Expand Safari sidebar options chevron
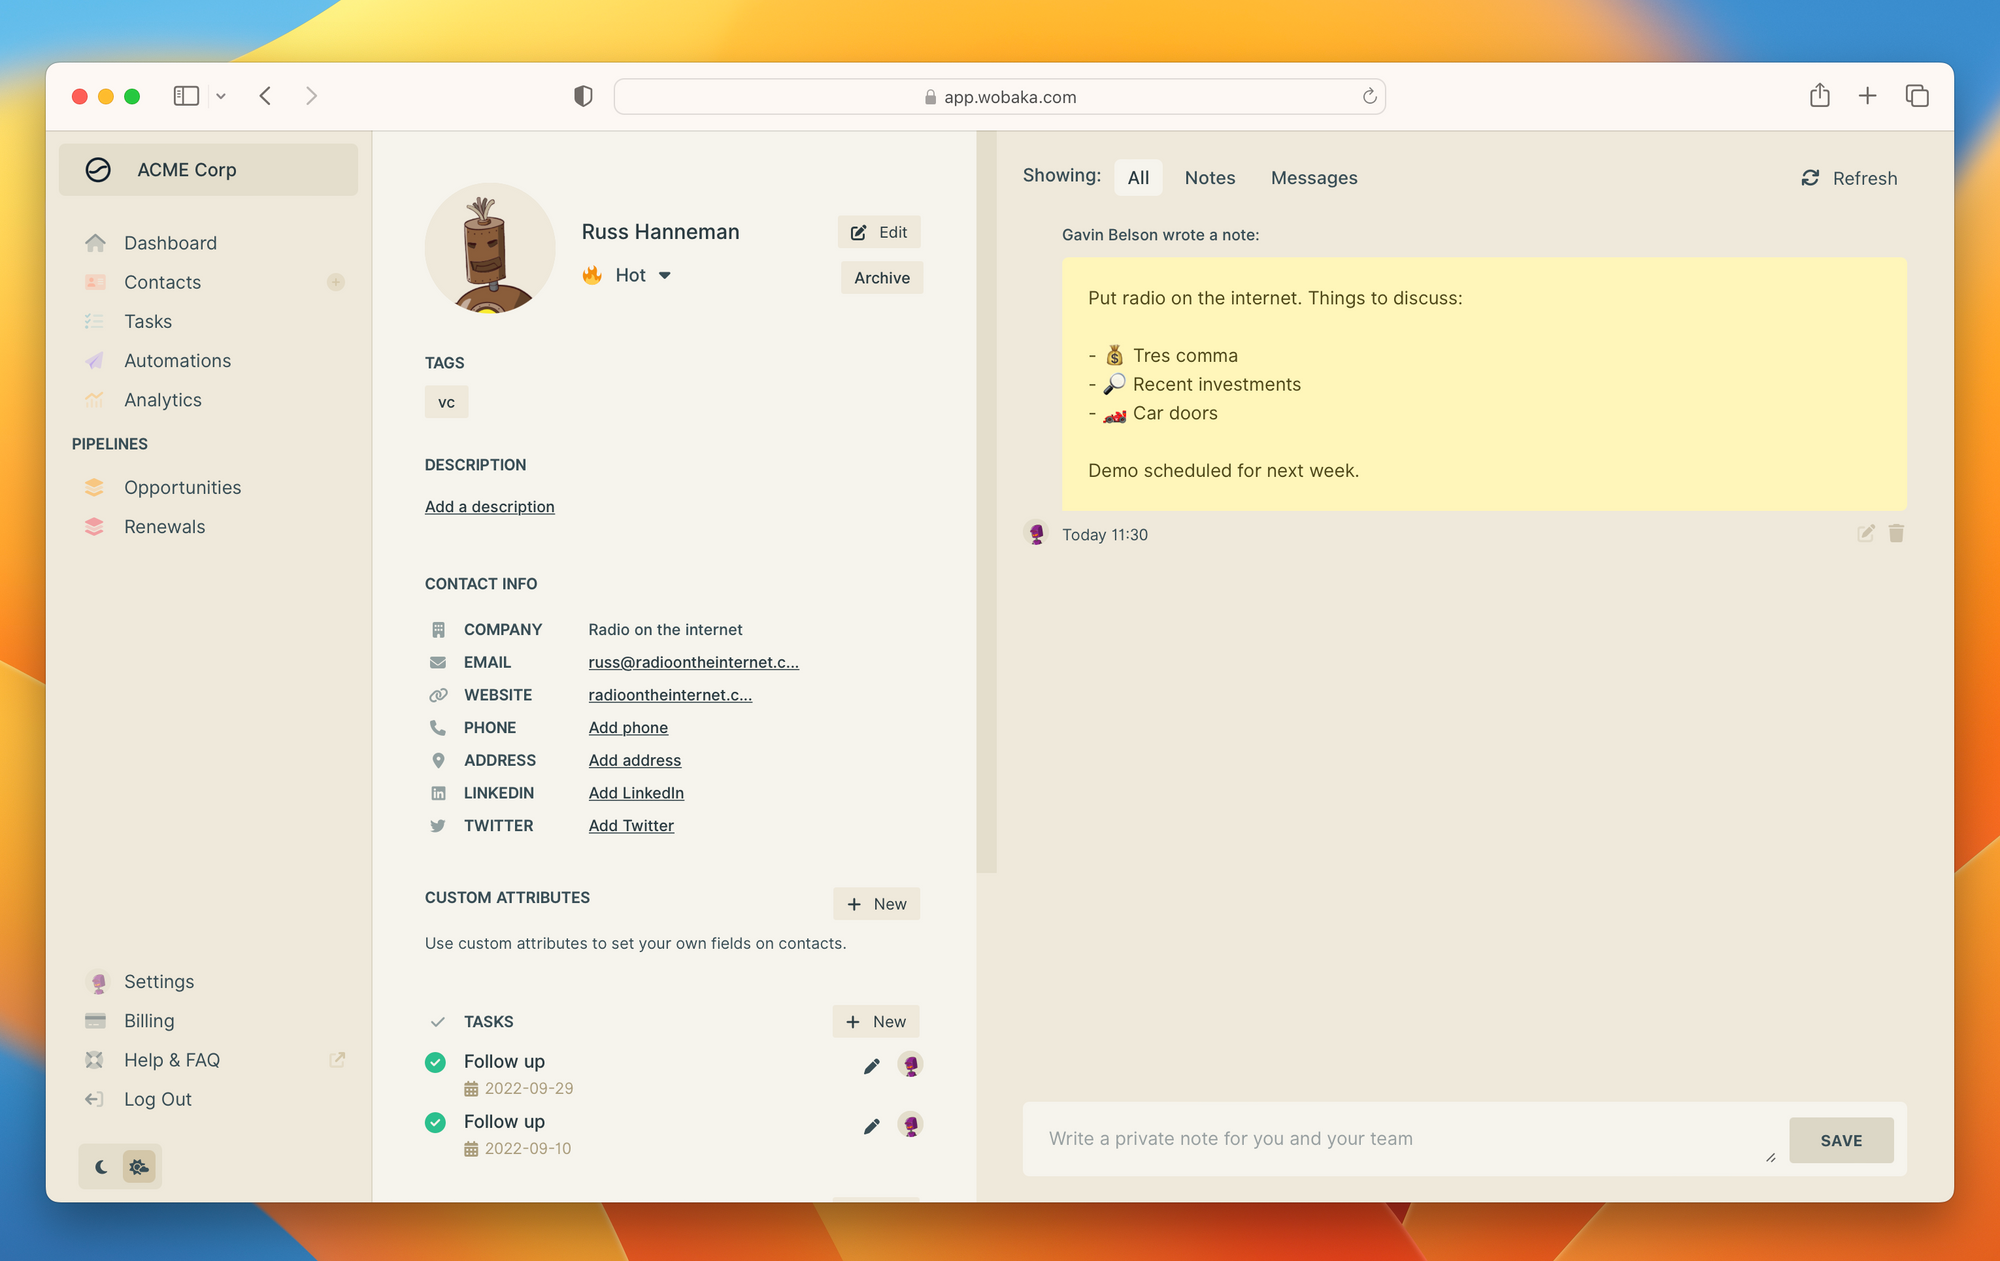The width and height of the screenshot is (2000, 1261). click(221, 96)
